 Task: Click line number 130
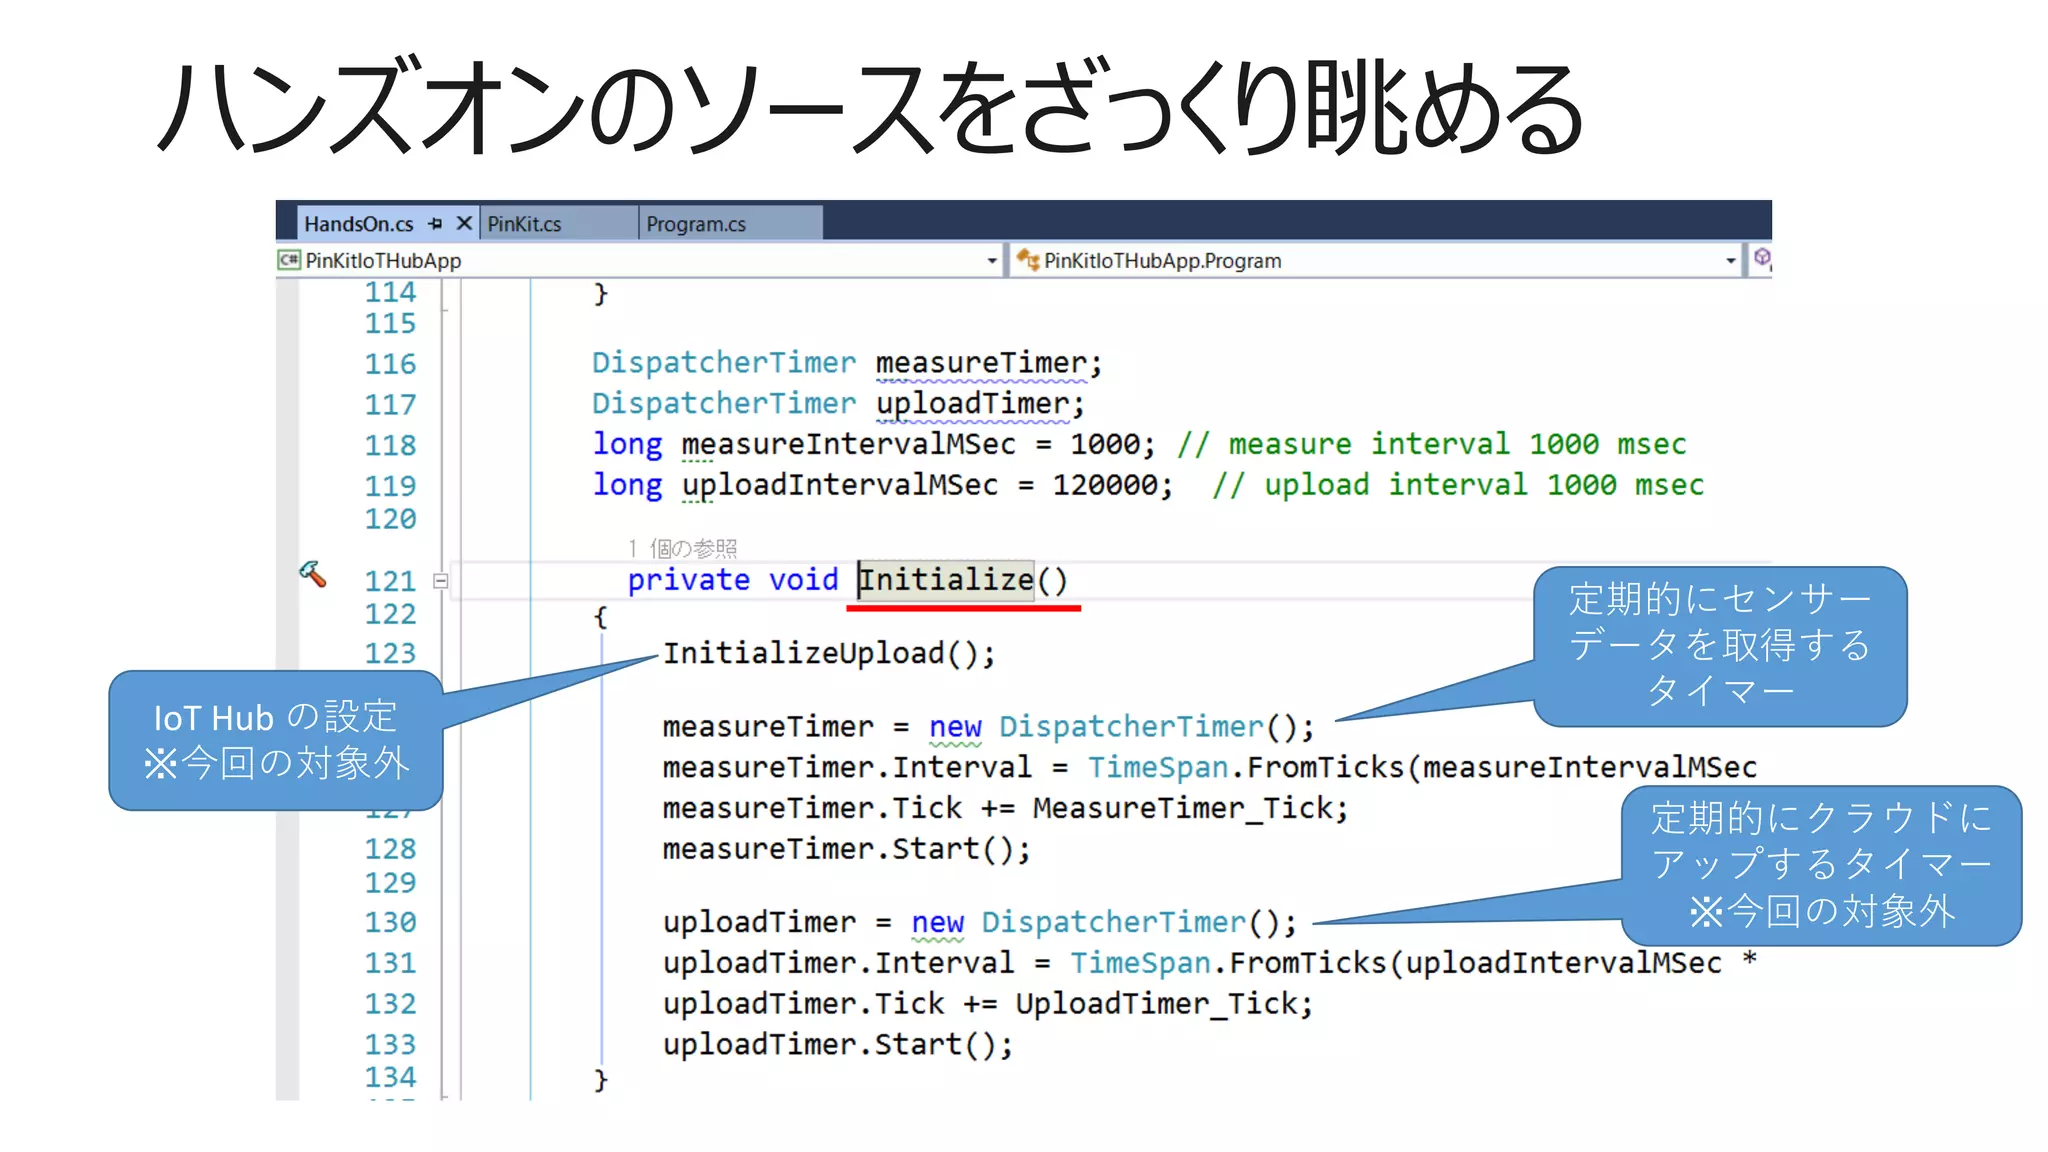(x=390, y=922)
